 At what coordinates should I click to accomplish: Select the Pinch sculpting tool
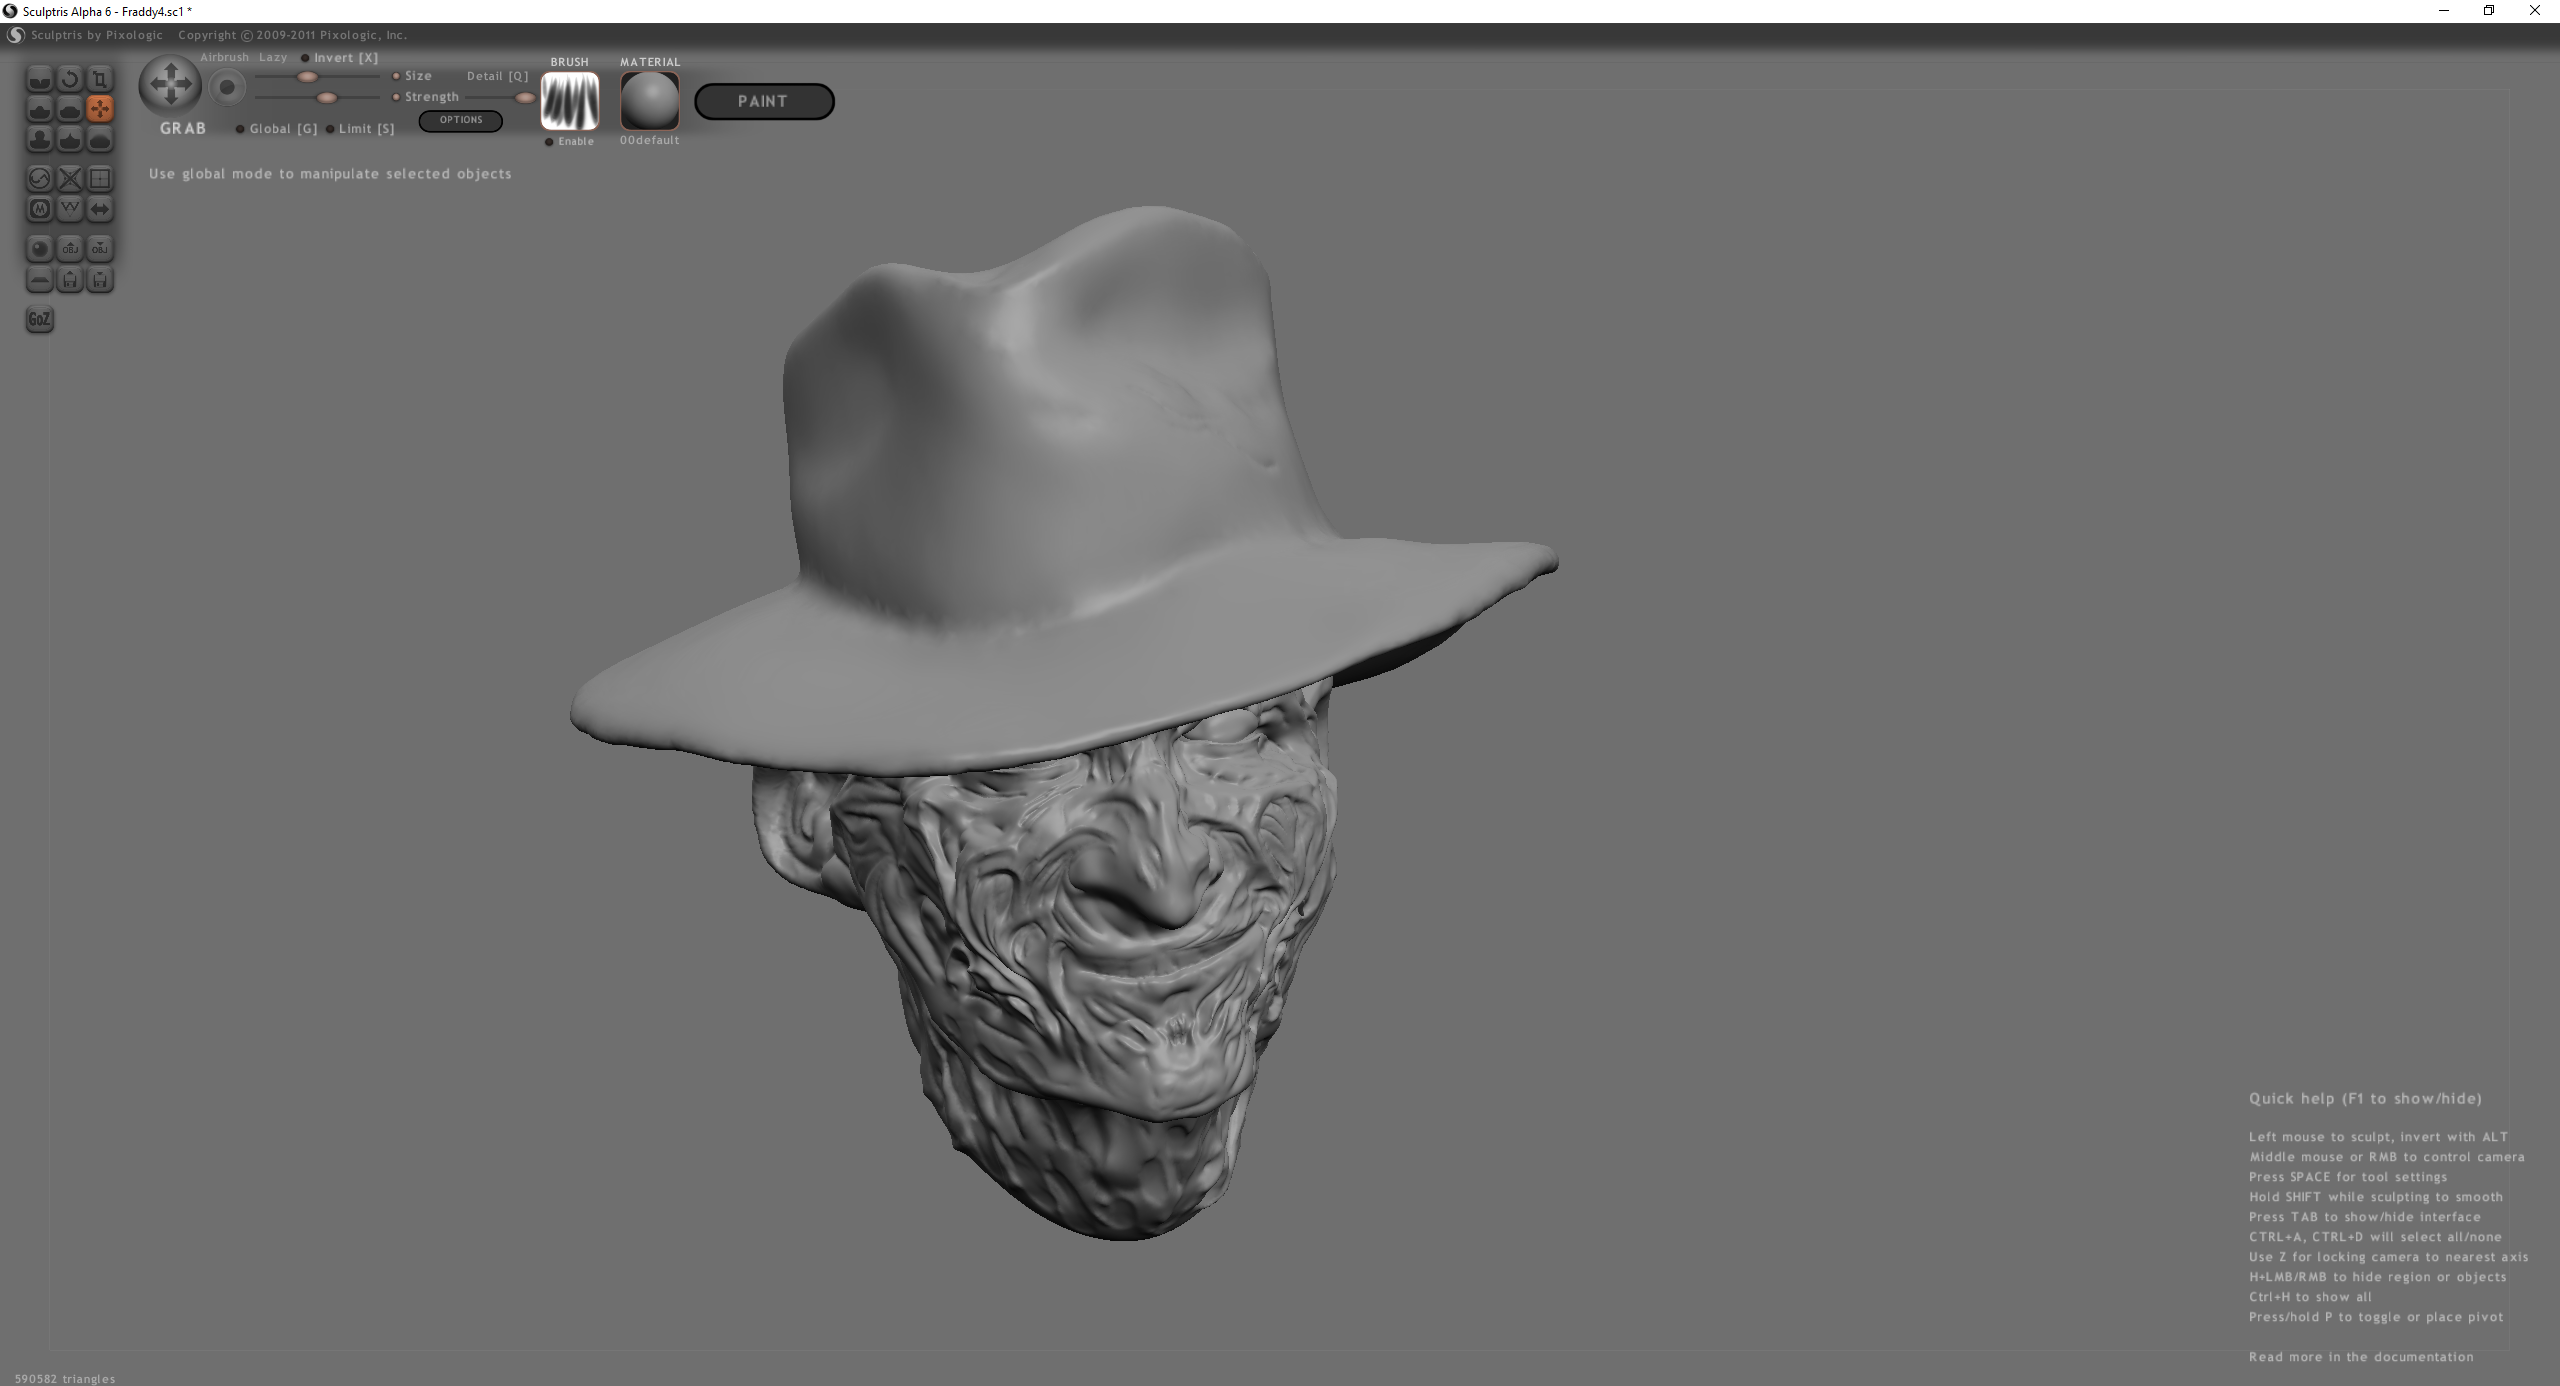coord(69,139)
